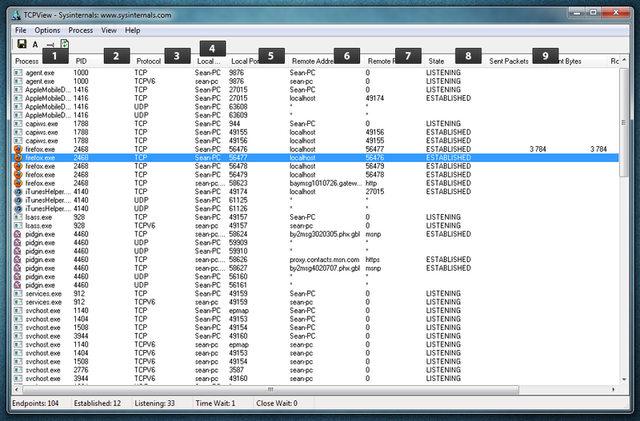The width and height of the screenshot is (640, 421).
Task: Click the Save toolbar icon
Action: (22, 44)
